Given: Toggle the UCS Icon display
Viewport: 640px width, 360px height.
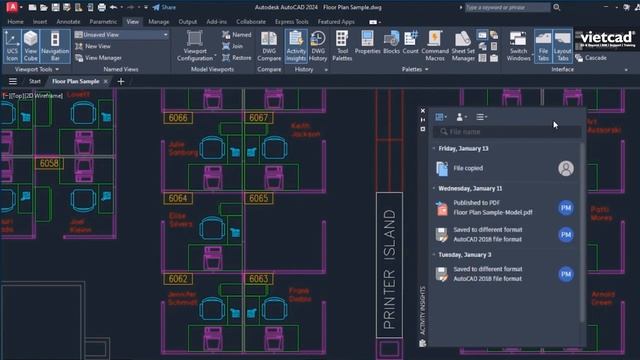Looking at the screenshot, I should tap(12, 46).
